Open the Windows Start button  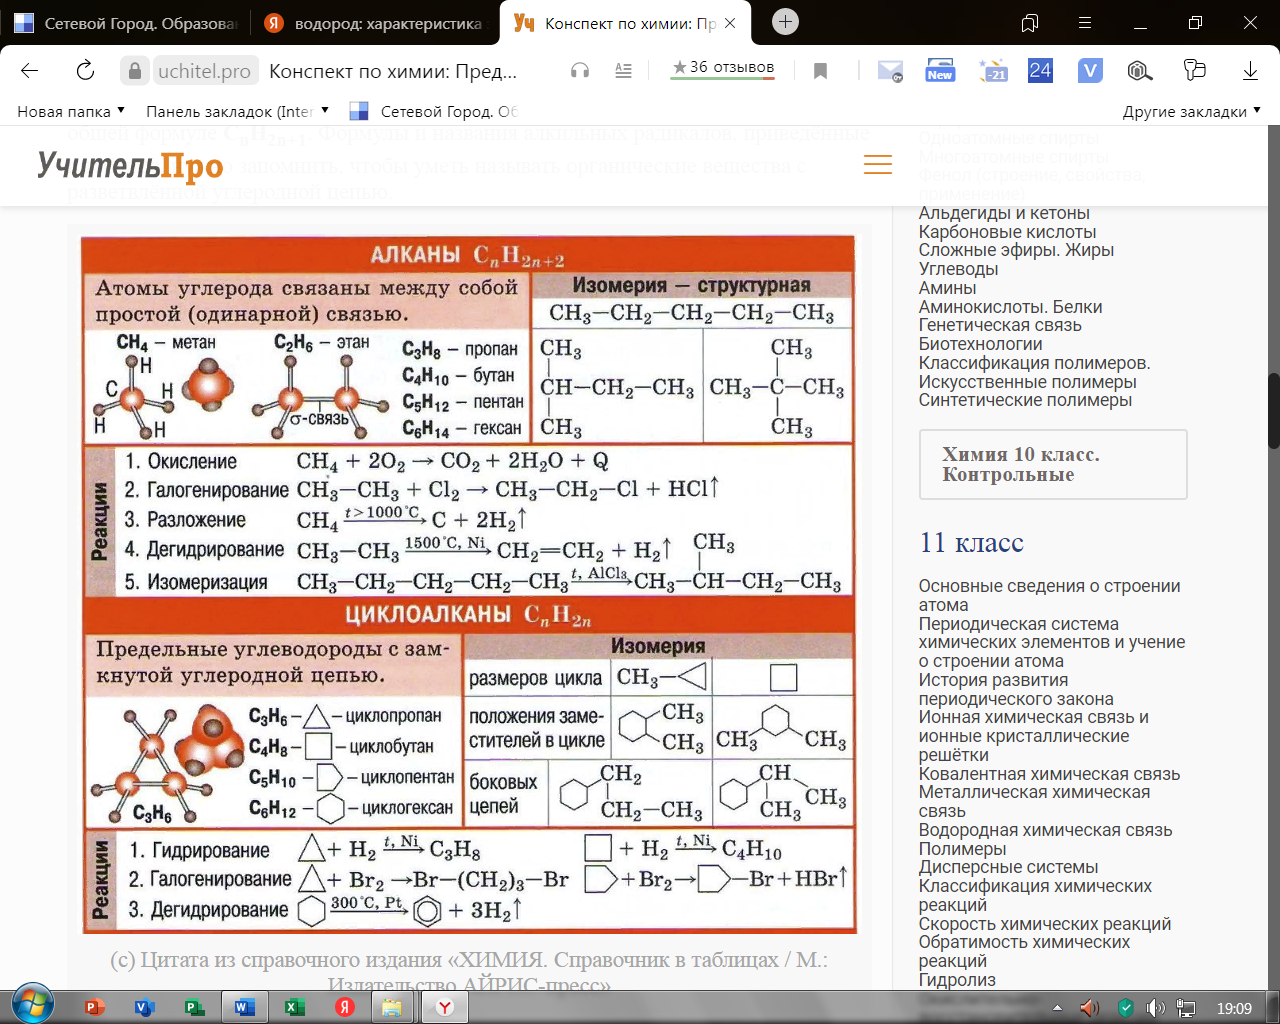[x=31, y=1005]
